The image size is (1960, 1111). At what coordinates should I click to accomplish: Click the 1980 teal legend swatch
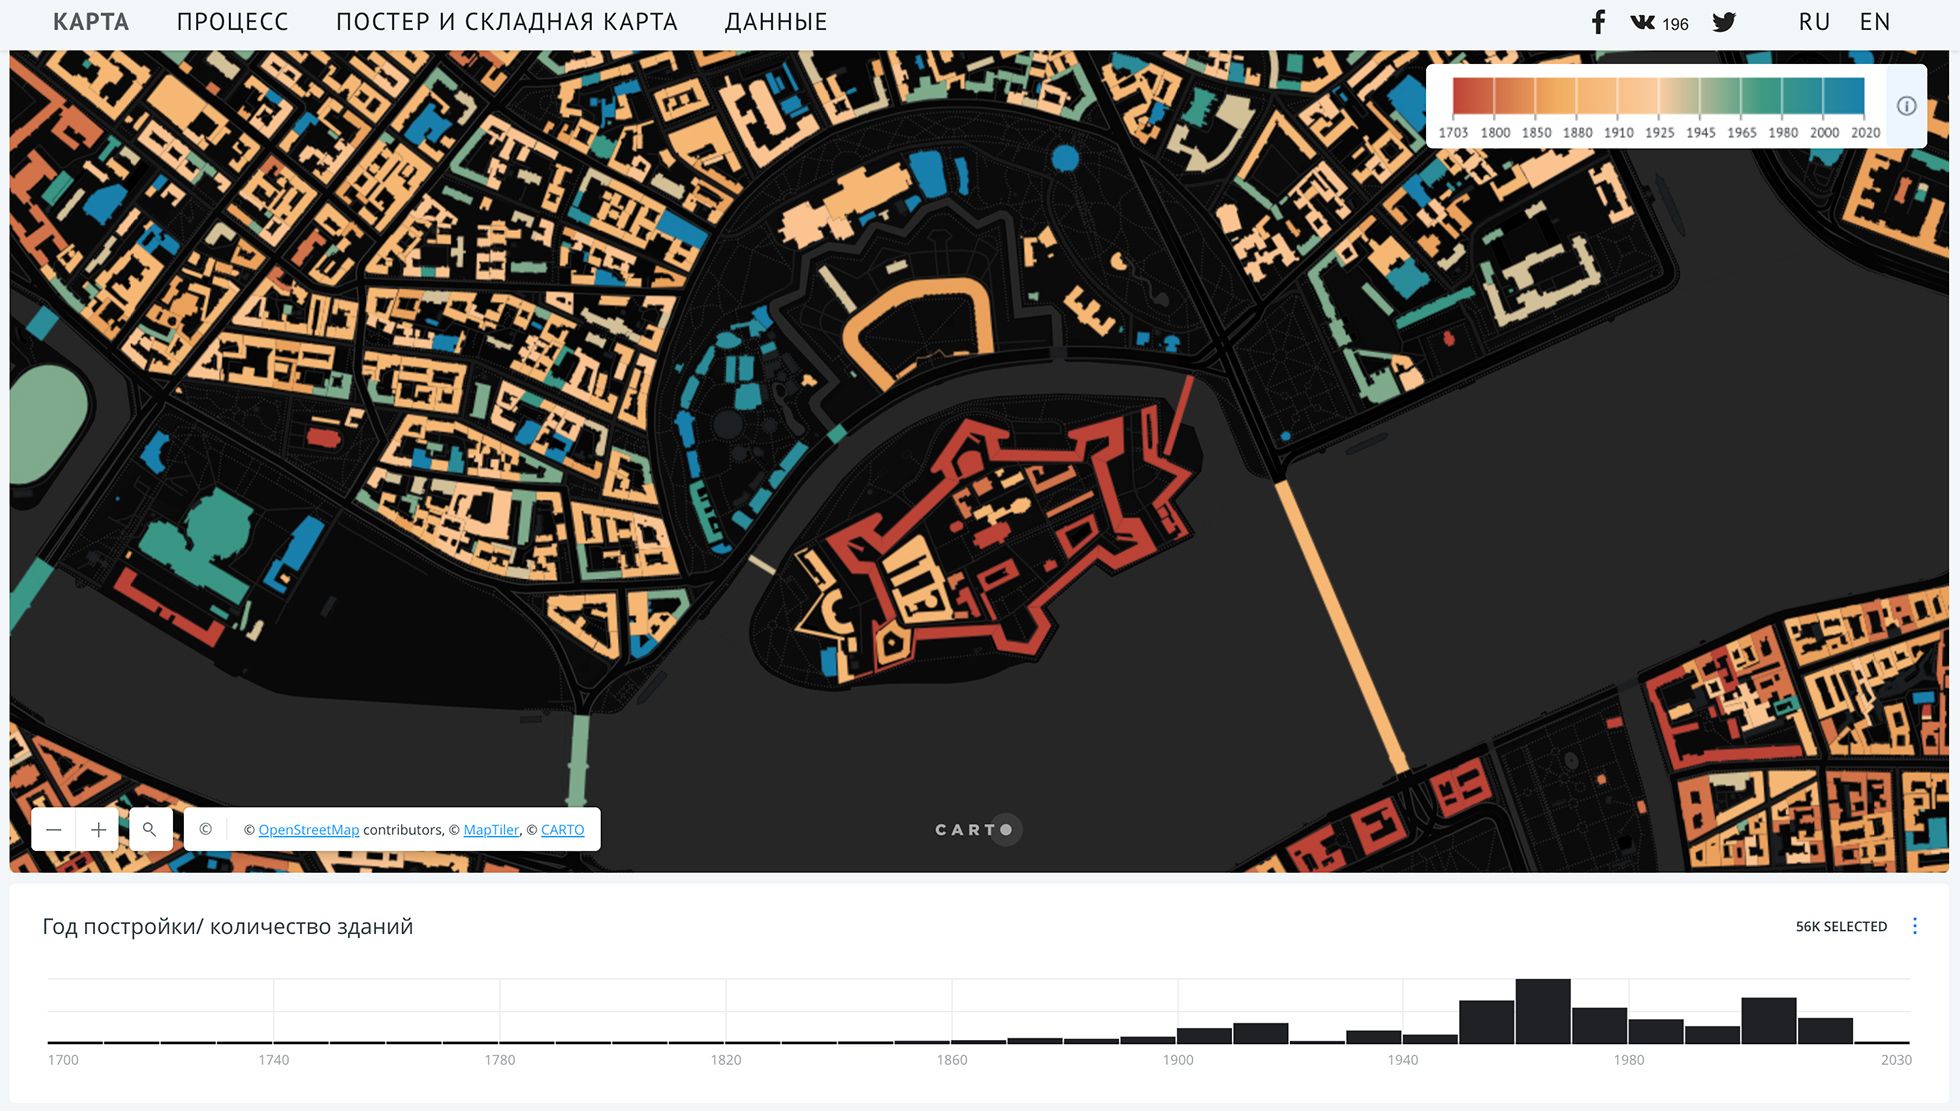click(1802, 96)
